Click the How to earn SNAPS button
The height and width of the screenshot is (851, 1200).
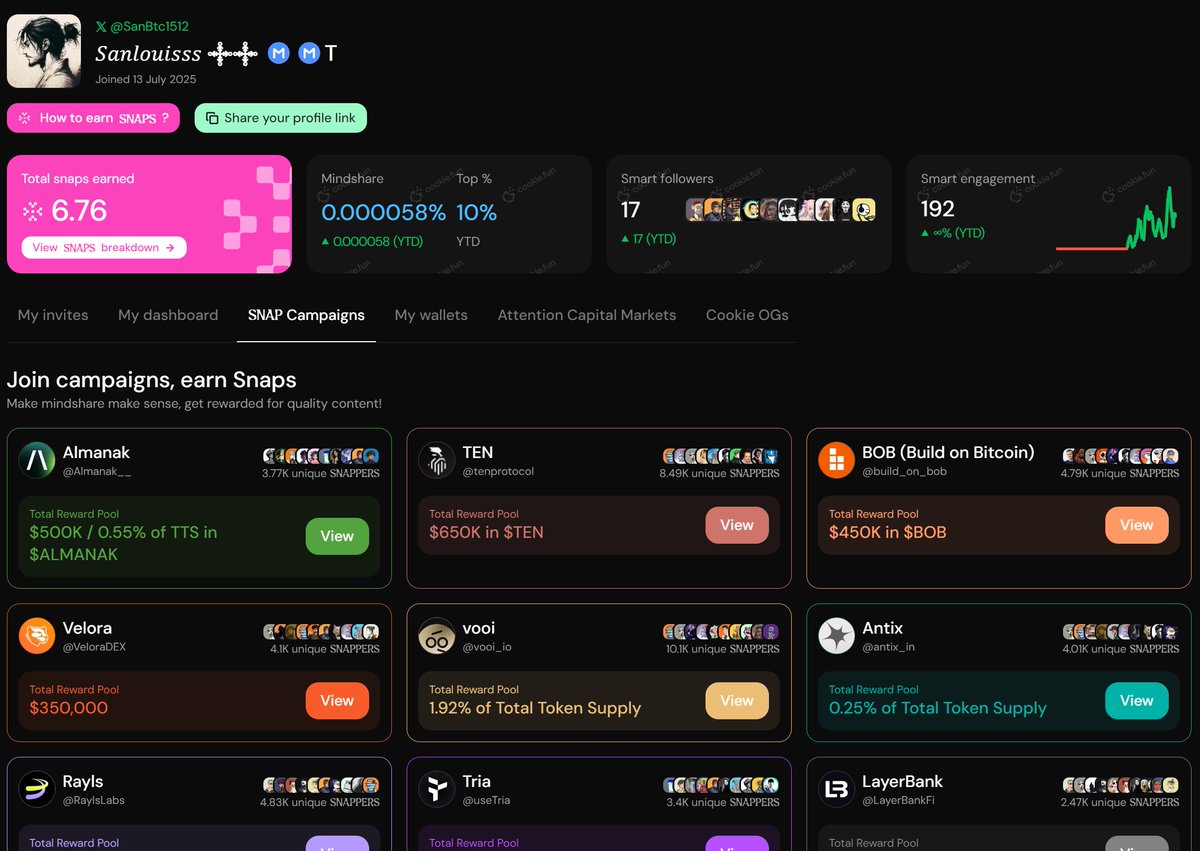tap(93, 118)
